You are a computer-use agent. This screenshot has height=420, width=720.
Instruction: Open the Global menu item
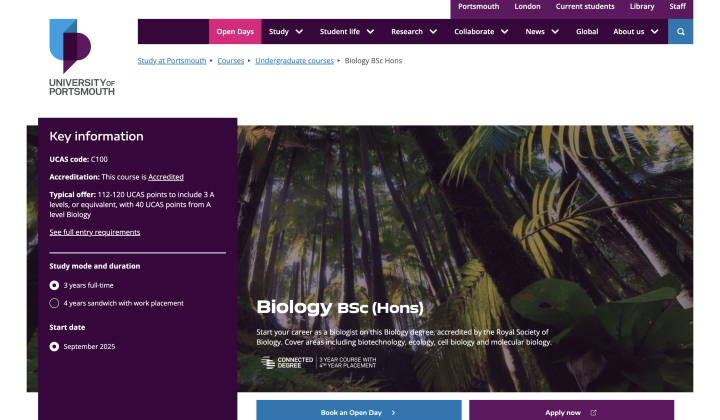coord(587,32)
